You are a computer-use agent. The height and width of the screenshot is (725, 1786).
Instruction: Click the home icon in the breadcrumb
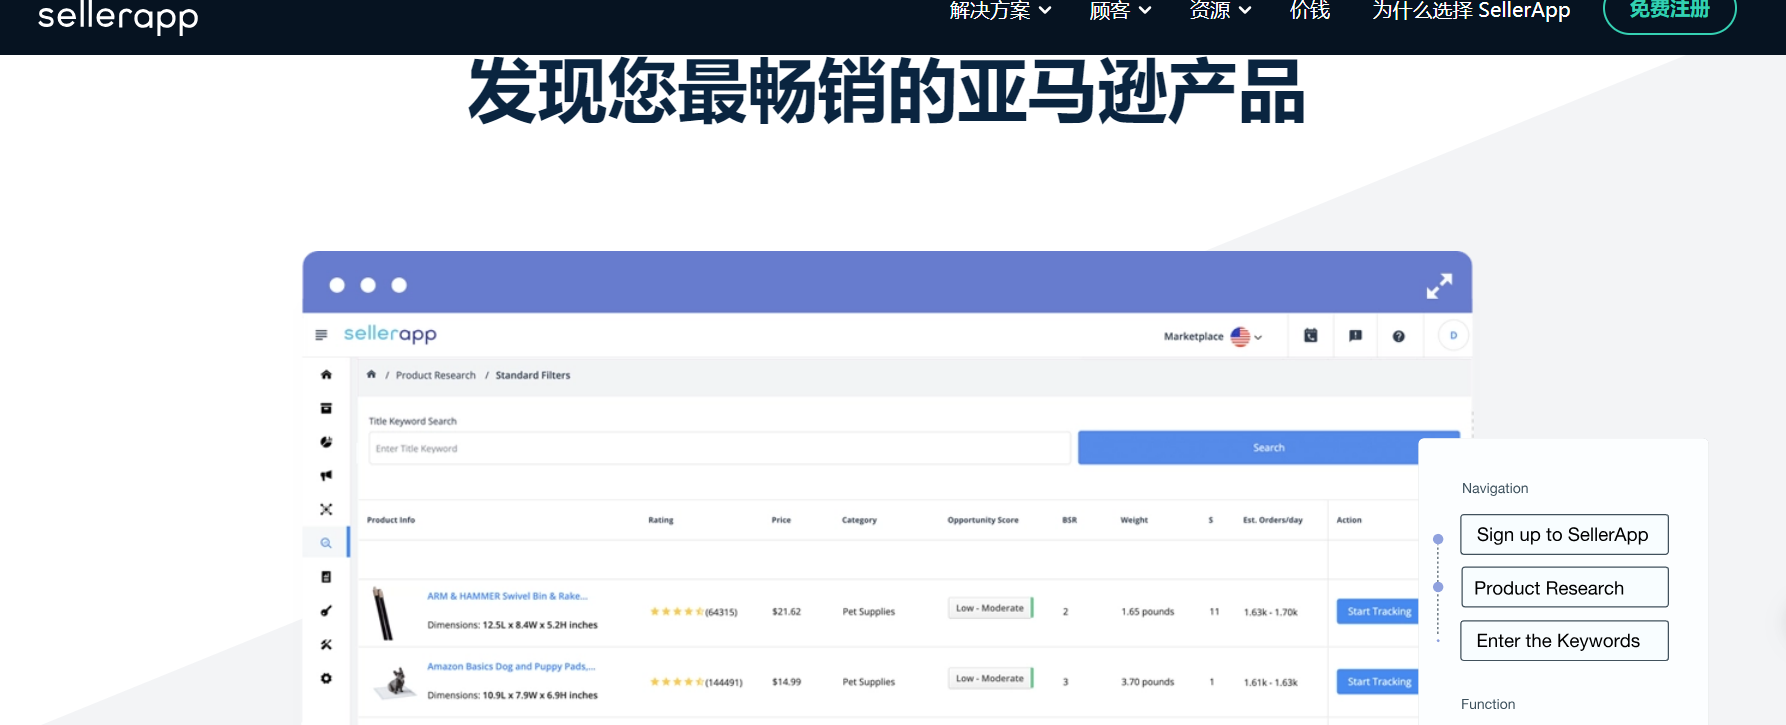(371, 375)
